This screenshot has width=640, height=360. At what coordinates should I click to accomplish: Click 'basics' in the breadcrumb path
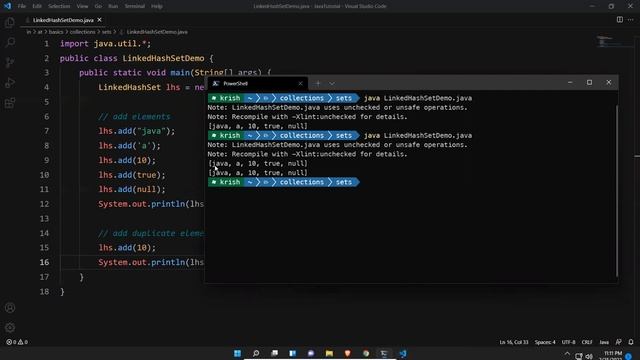tap(56, 32)
